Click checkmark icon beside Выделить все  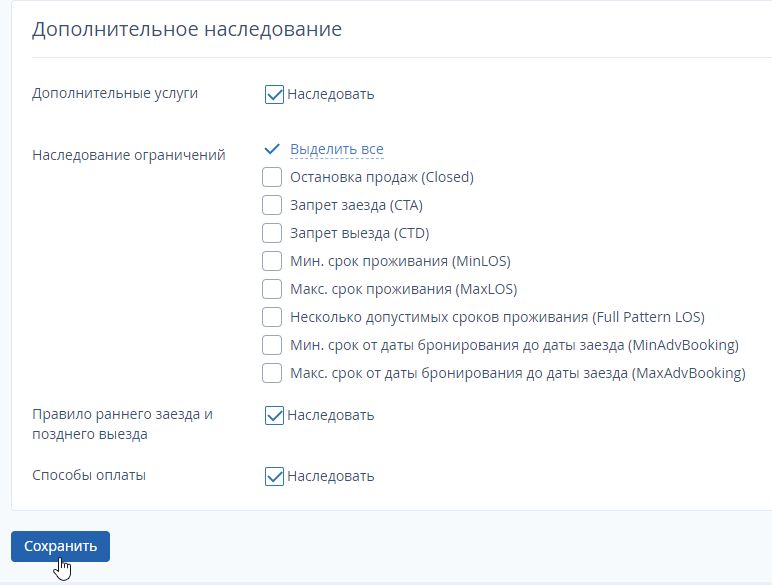click(272, 149)
